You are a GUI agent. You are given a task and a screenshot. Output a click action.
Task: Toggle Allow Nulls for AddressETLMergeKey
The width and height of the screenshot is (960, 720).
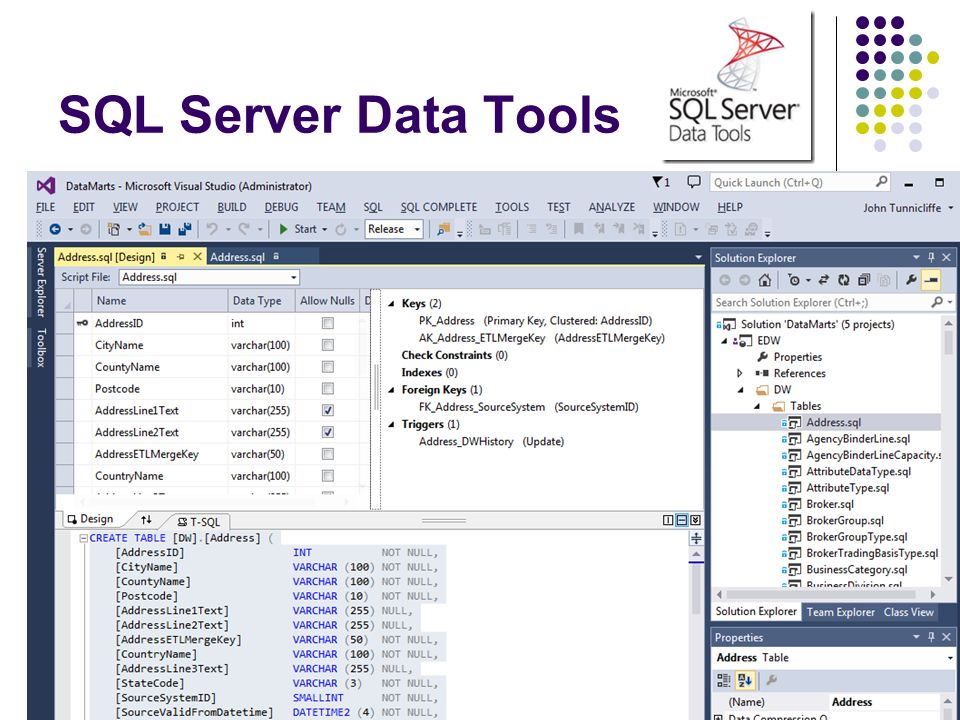[x=328, y=454]
